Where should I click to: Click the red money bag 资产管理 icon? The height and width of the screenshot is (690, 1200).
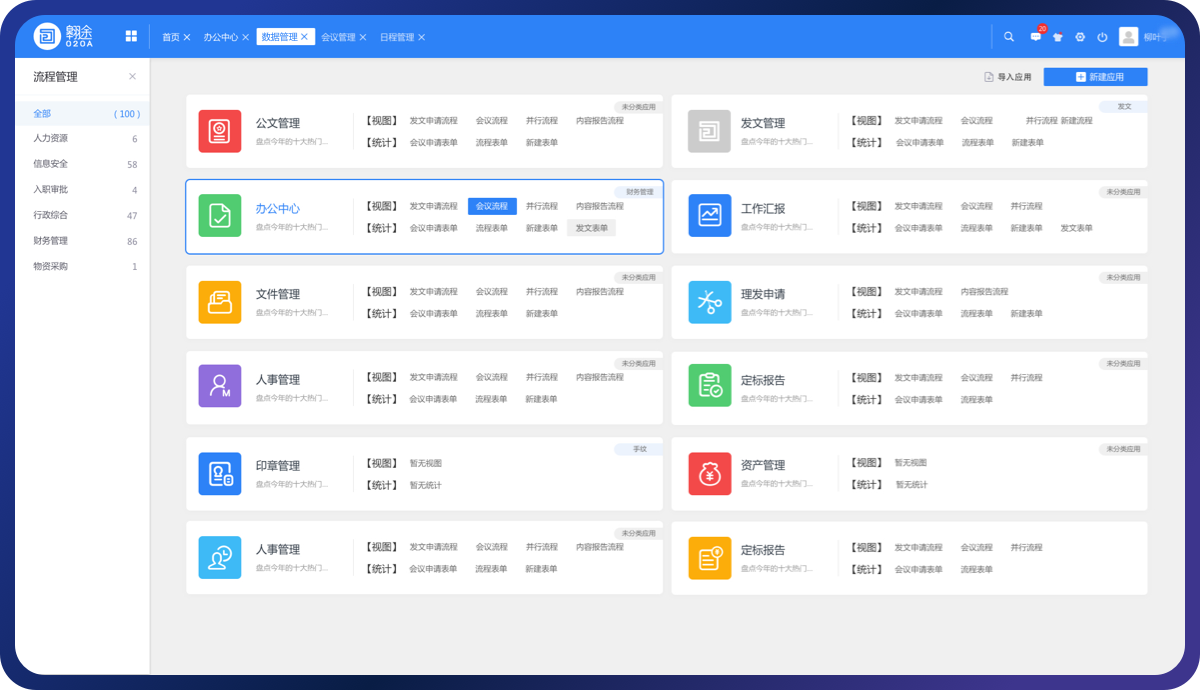pyautogui.click(x=709, y=473)
